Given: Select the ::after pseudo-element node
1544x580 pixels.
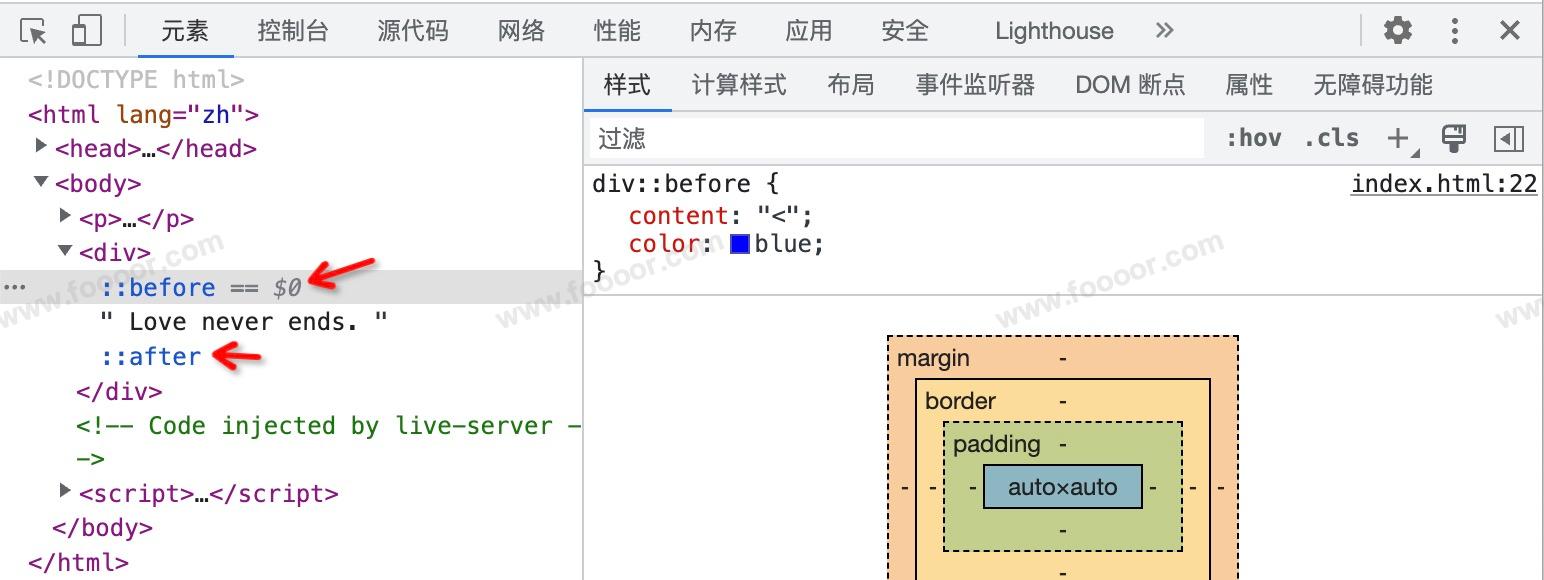Looking at the screenshot, I should point(151,356).
